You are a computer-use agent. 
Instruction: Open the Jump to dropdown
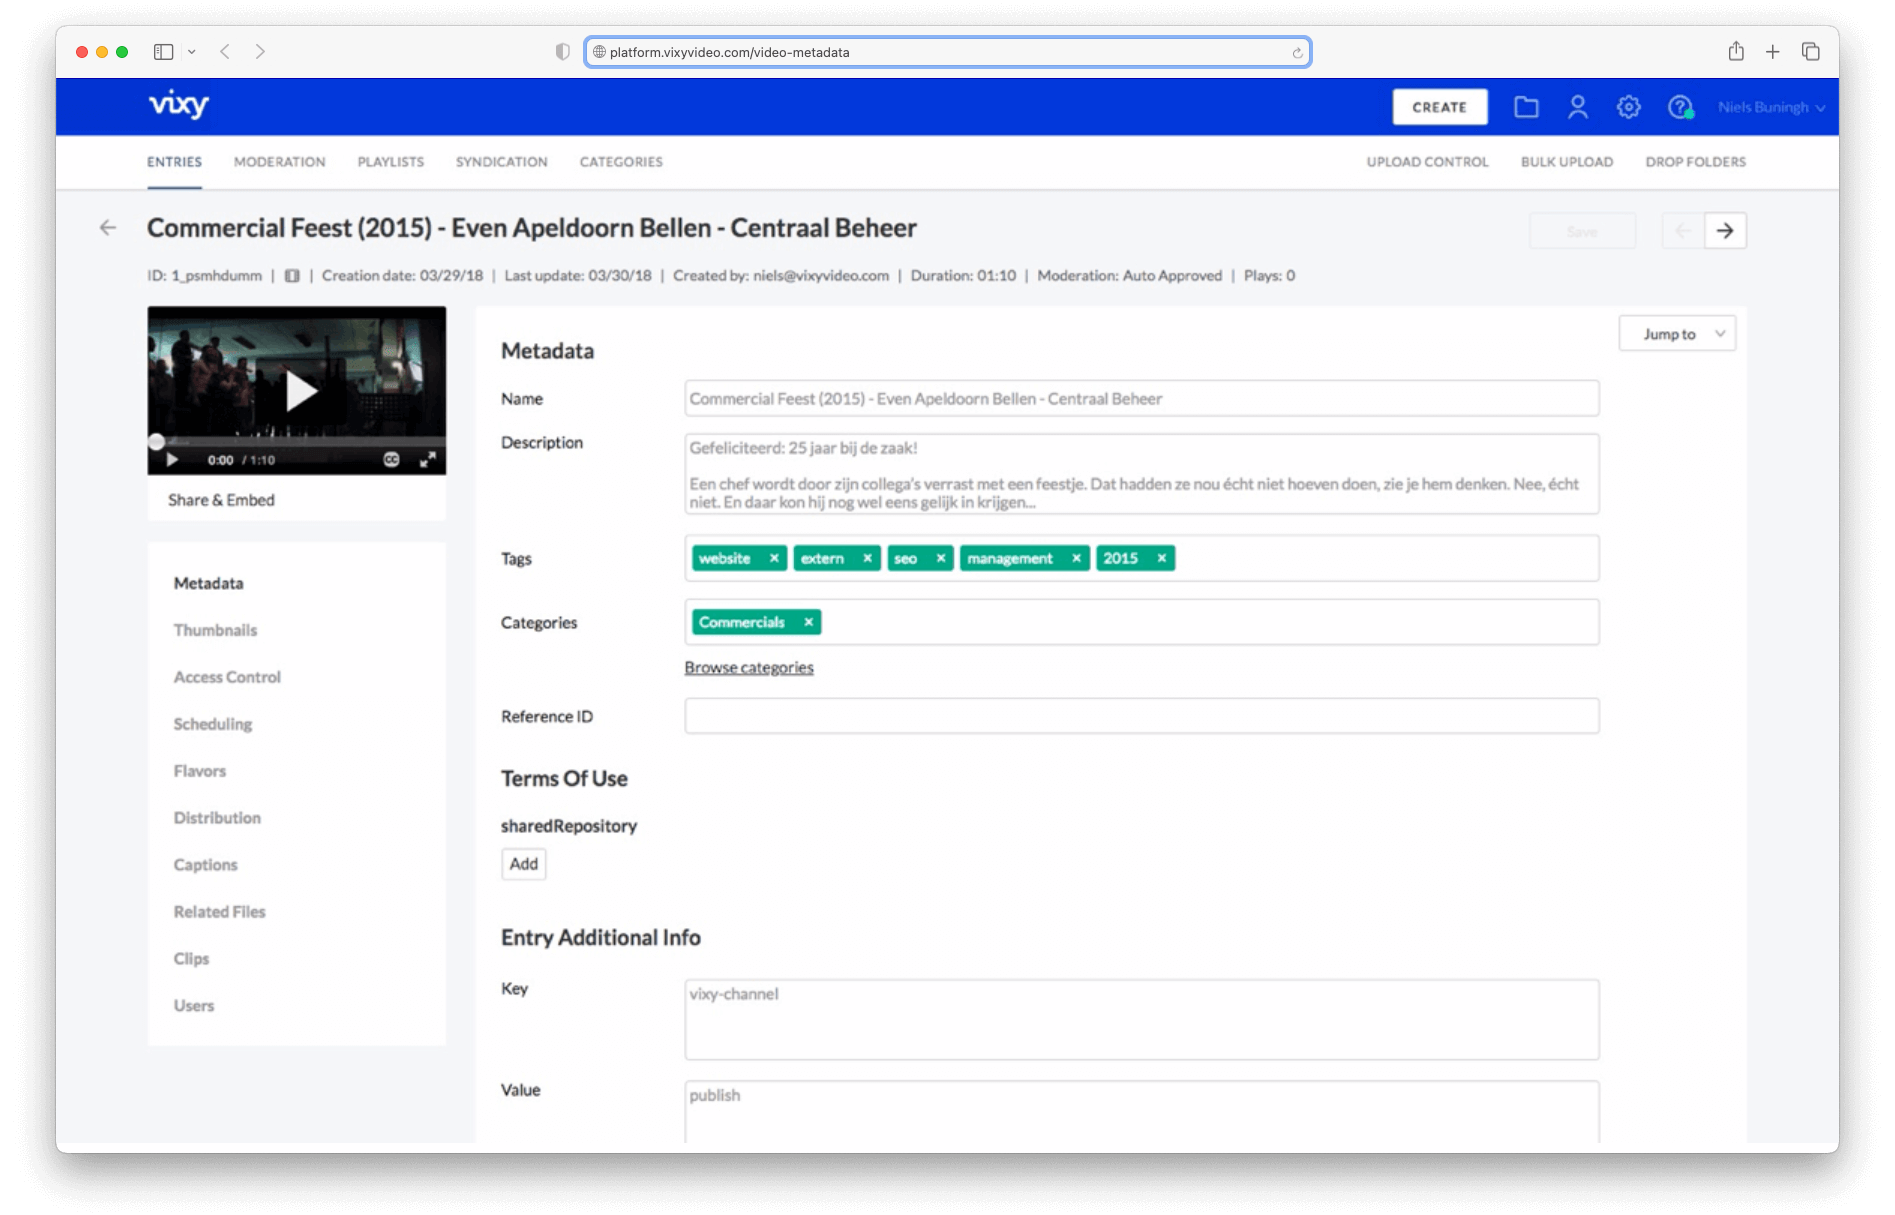pos(1677,334)
